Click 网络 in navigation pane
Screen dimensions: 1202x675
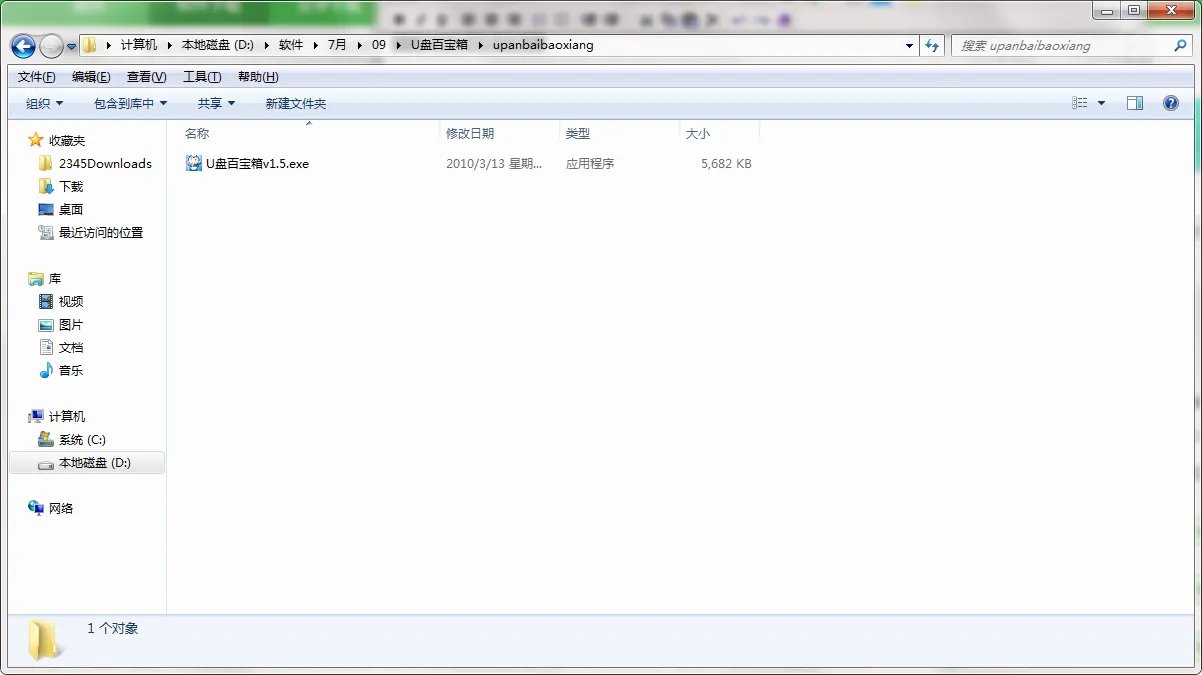point(61,509)
